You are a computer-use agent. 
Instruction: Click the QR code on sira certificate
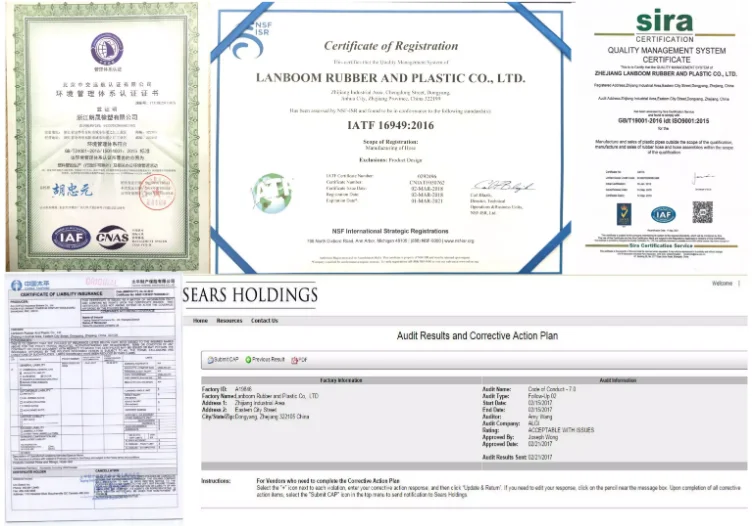tap(702, 212)
